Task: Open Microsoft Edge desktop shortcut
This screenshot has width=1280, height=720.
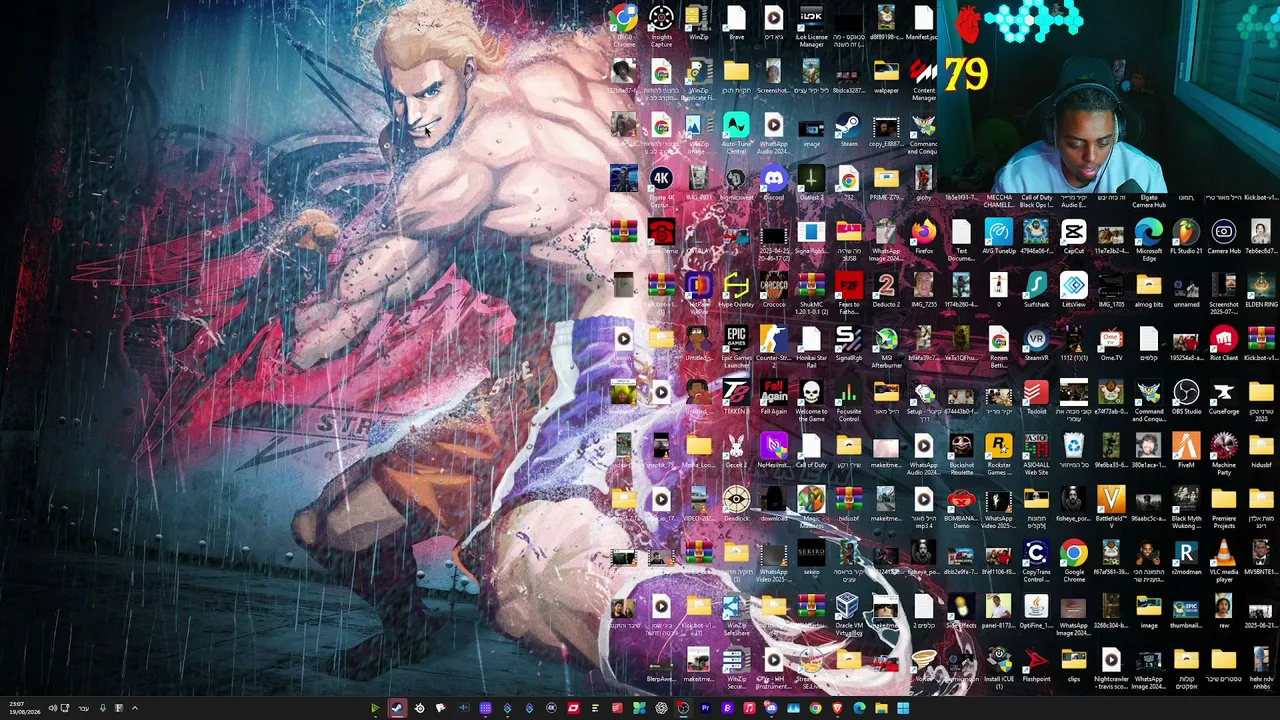Action: pyautogui.click(x=1148, y=242)
